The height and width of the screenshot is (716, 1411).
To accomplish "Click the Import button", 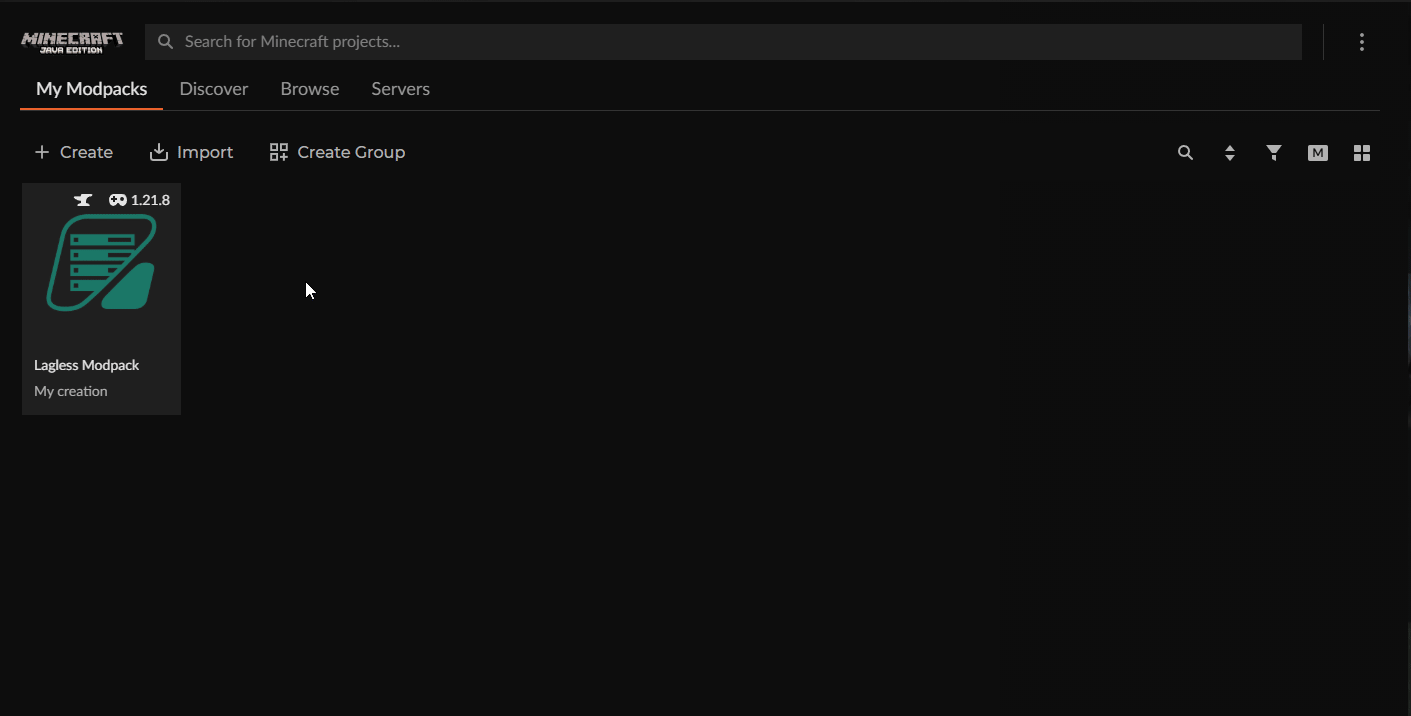I will click(191, 151).
